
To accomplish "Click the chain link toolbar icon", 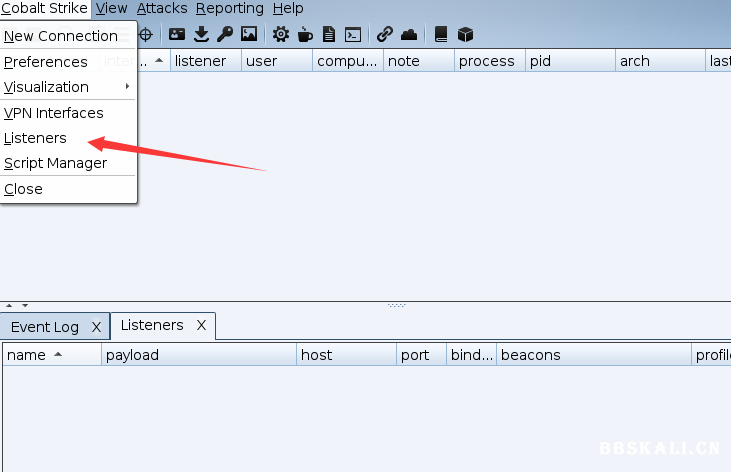I will (385, 34).
